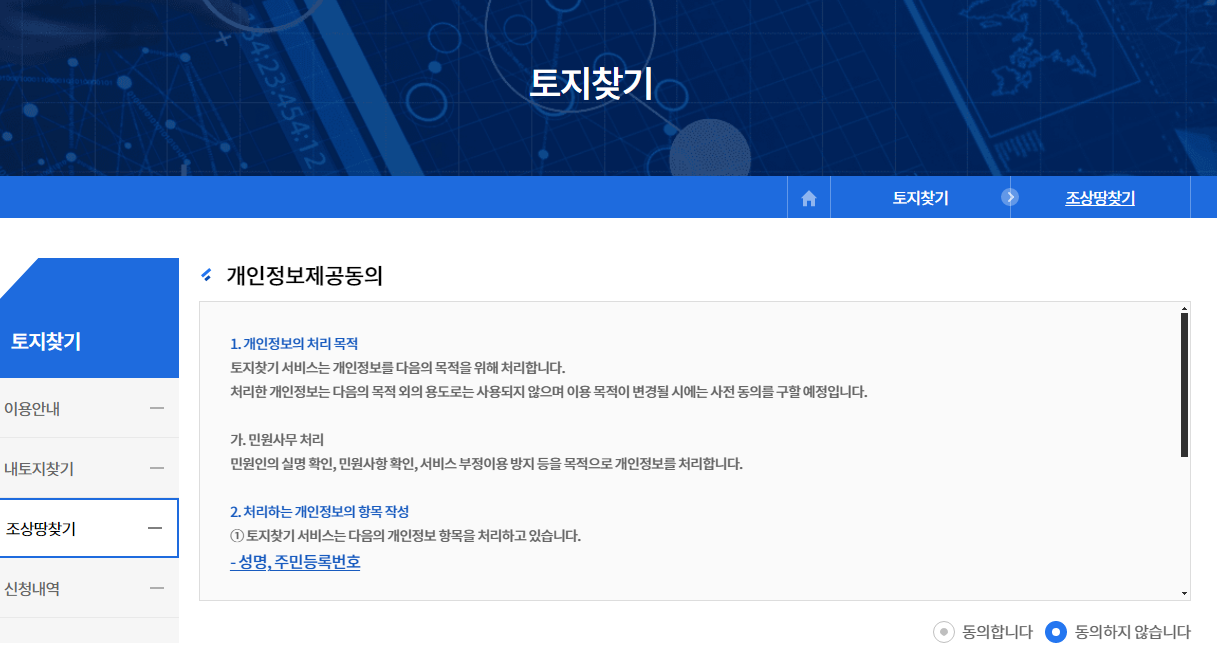Click the home icon in the breadcrumb bar
The height and width of the screenshot is (664, 1217).
[808, 197]
